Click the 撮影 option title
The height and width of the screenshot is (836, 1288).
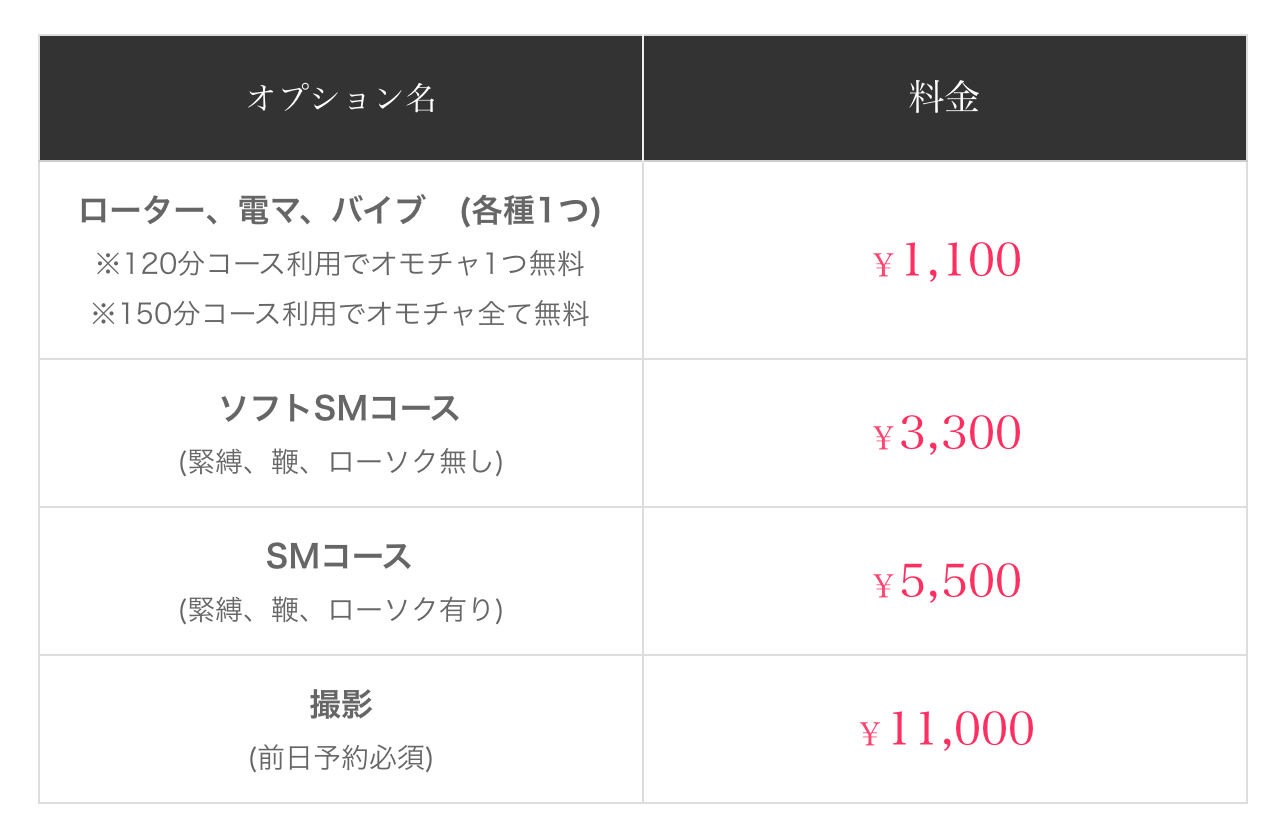[x=341, y=705]
